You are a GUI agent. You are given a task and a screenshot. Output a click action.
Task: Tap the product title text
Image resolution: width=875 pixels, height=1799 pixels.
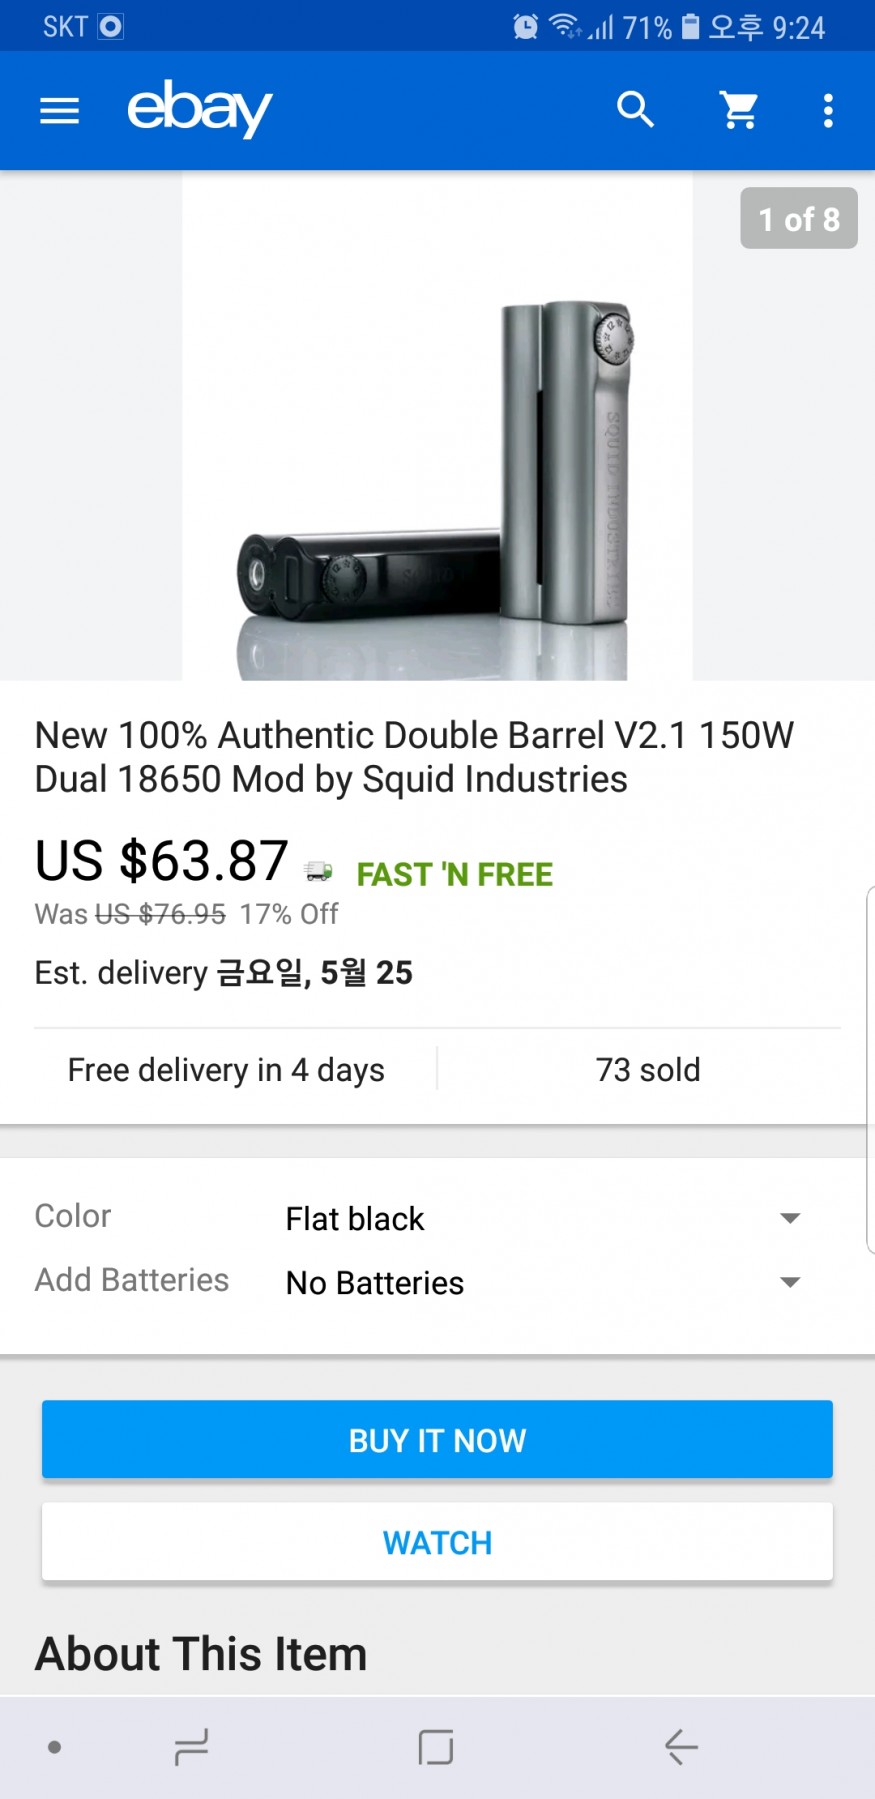coord(414,757)
